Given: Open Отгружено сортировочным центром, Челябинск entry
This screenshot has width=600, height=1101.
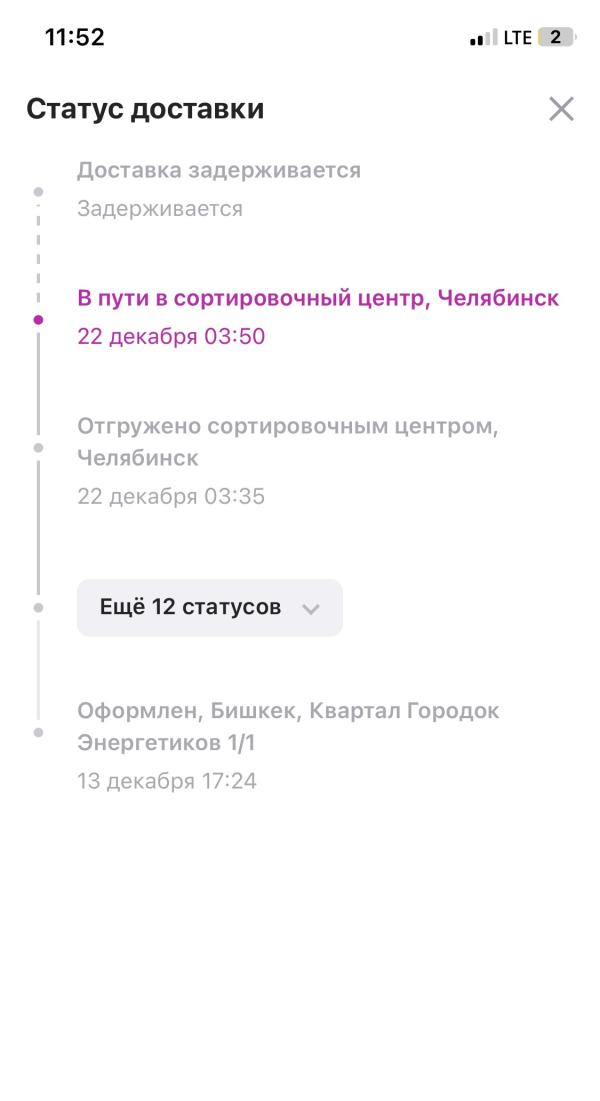Looking at the screenshot, I should click(288, 442).
